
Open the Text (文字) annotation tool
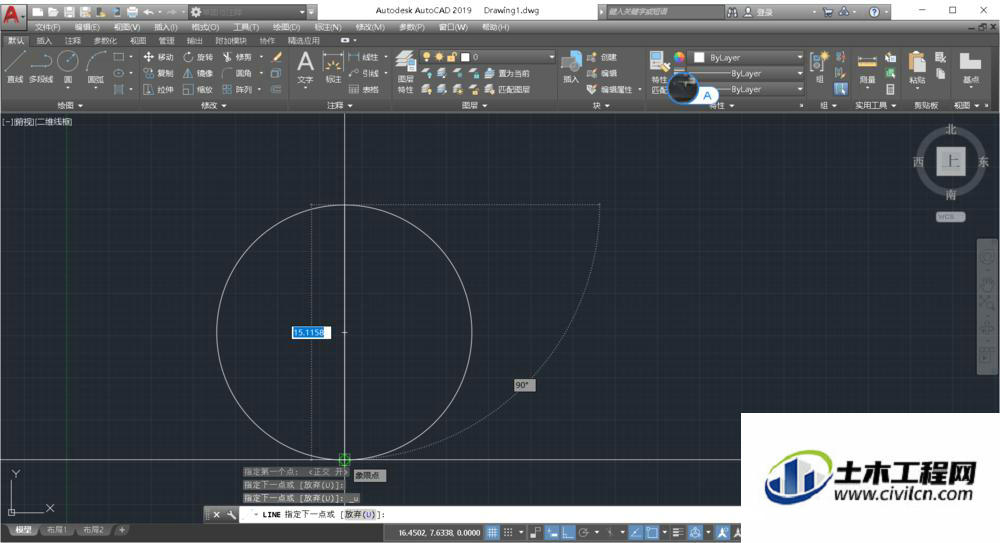point(305,67)
